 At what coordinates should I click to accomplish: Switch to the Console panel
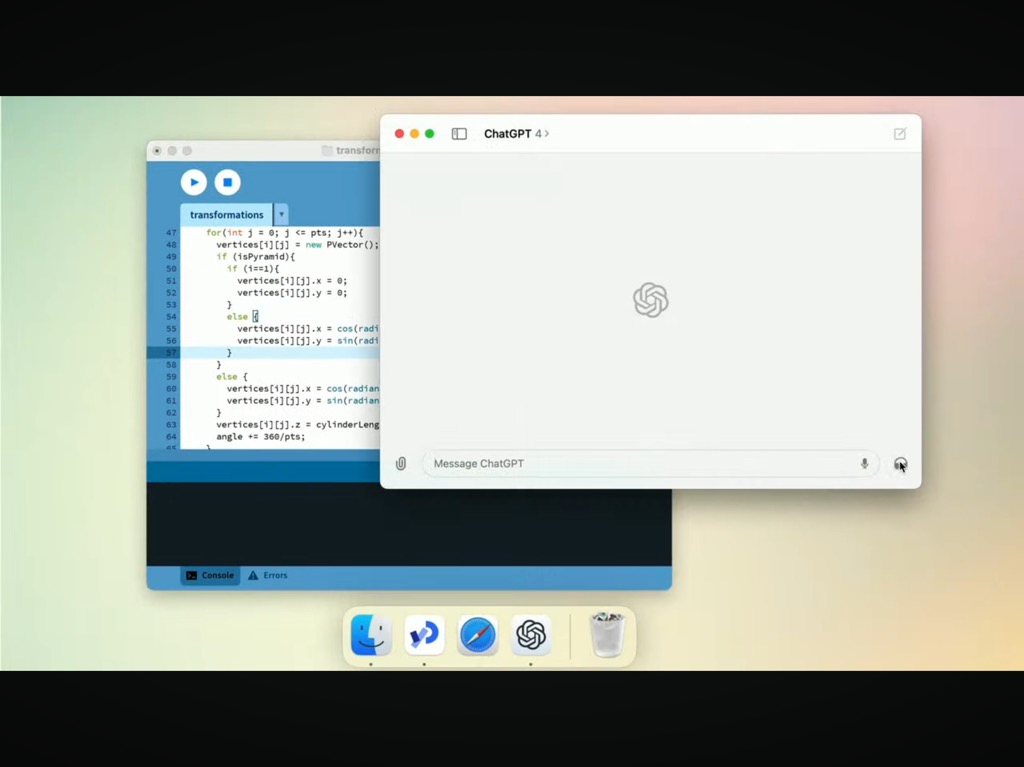tap(210, 576)
